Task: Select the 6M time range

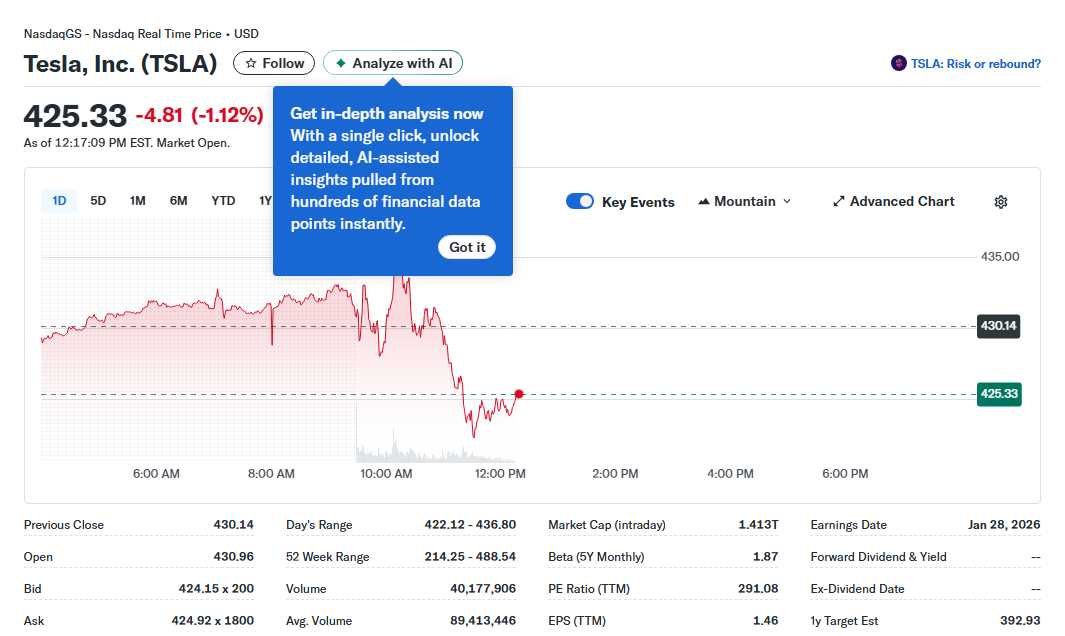Action: click(178, 200)
